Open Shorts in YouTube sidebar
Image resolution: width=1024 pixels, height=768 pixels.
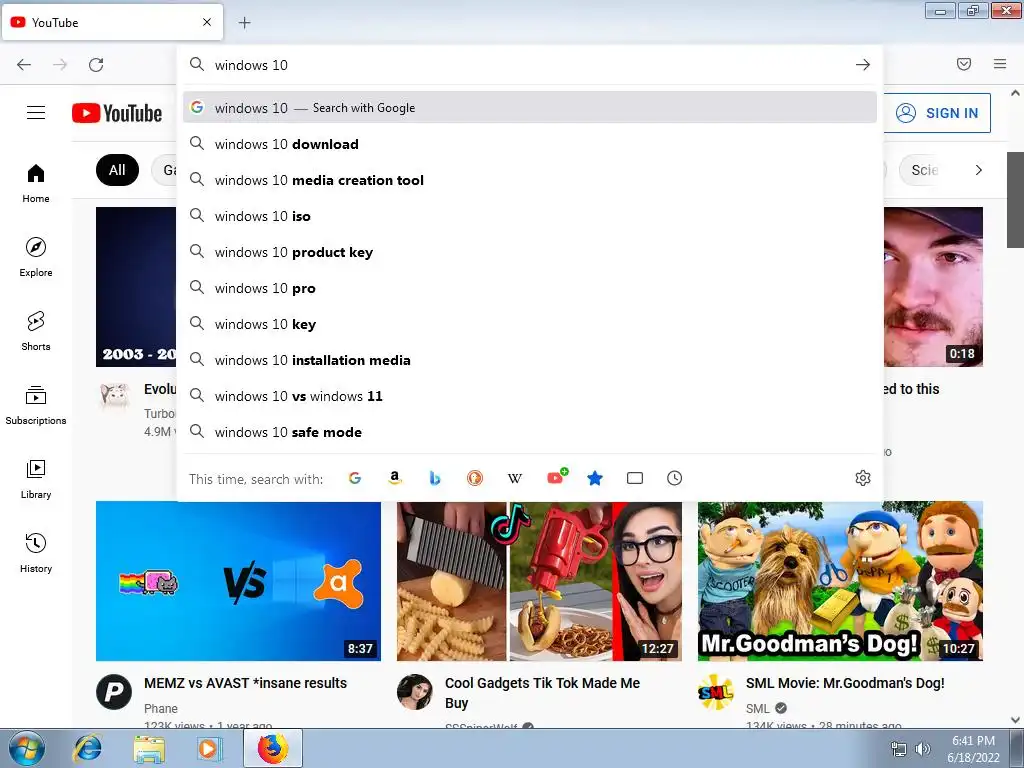click(x=36, y=331)
